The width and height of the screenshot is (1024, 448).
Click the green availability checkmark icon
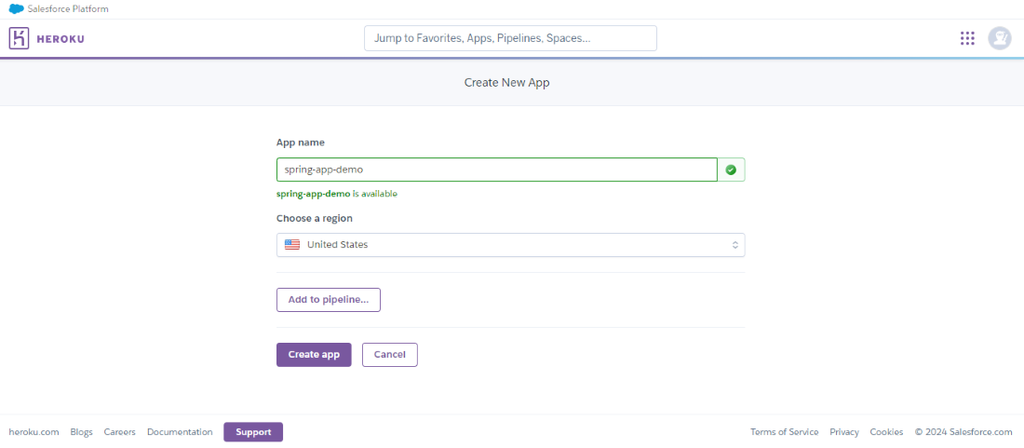pyautogui.click(x=731, y=170)
